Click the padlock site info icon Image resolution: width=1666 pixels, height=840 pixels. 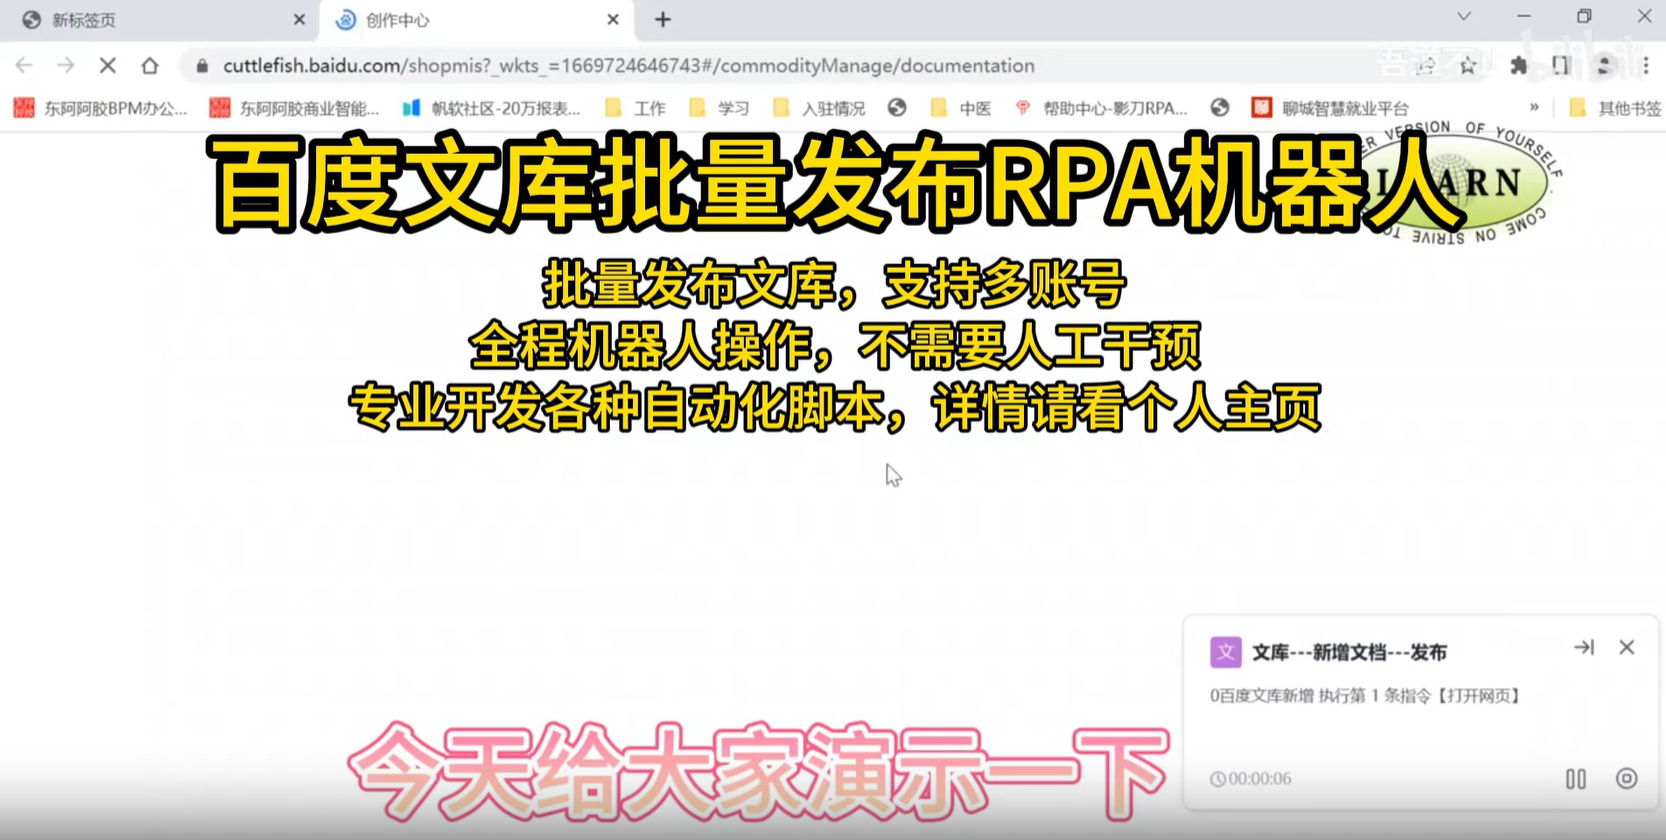point(202,65)
